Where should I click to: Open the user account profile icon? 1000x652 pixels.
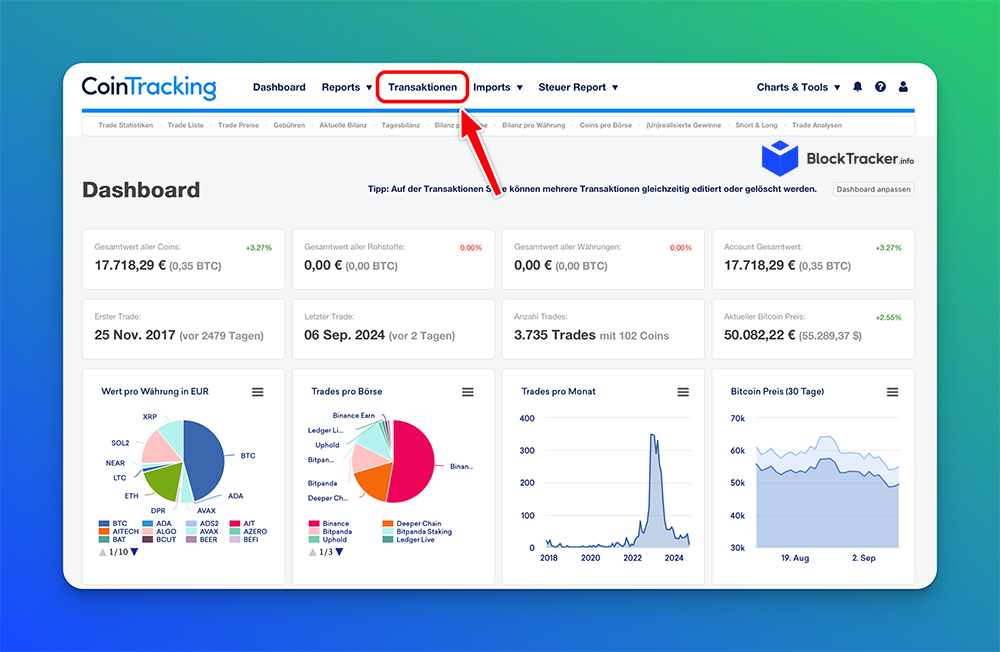point(903,87)
